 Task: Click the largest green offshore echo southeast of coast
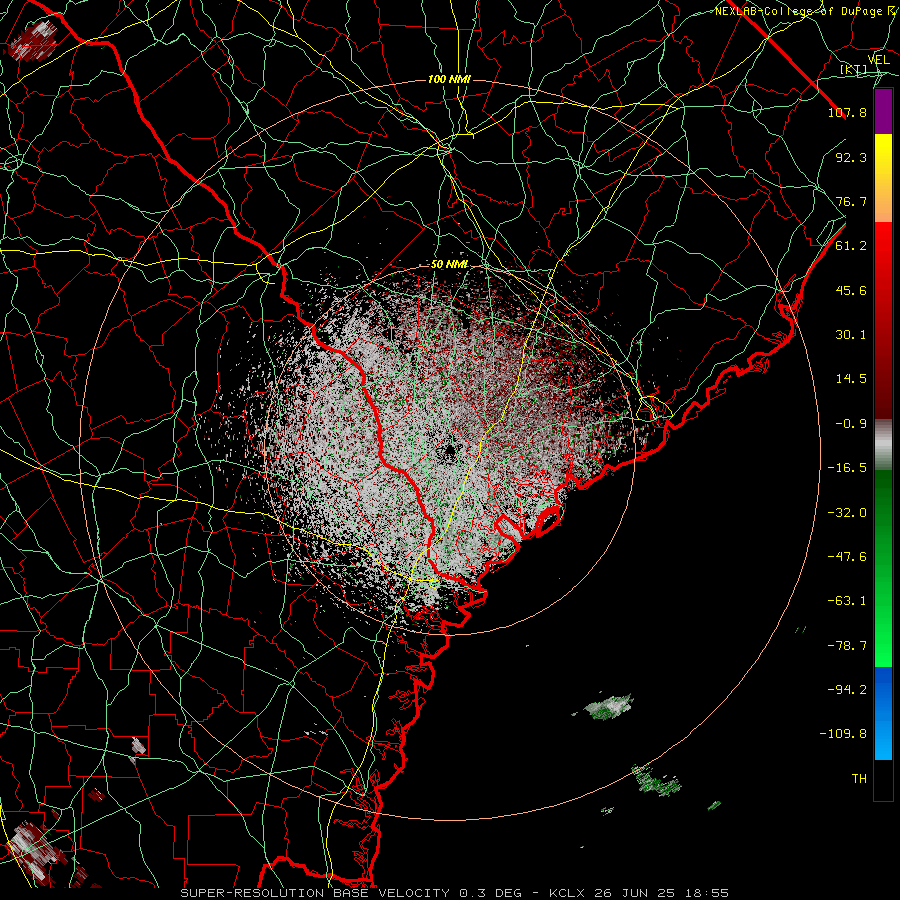coord(606,707)
